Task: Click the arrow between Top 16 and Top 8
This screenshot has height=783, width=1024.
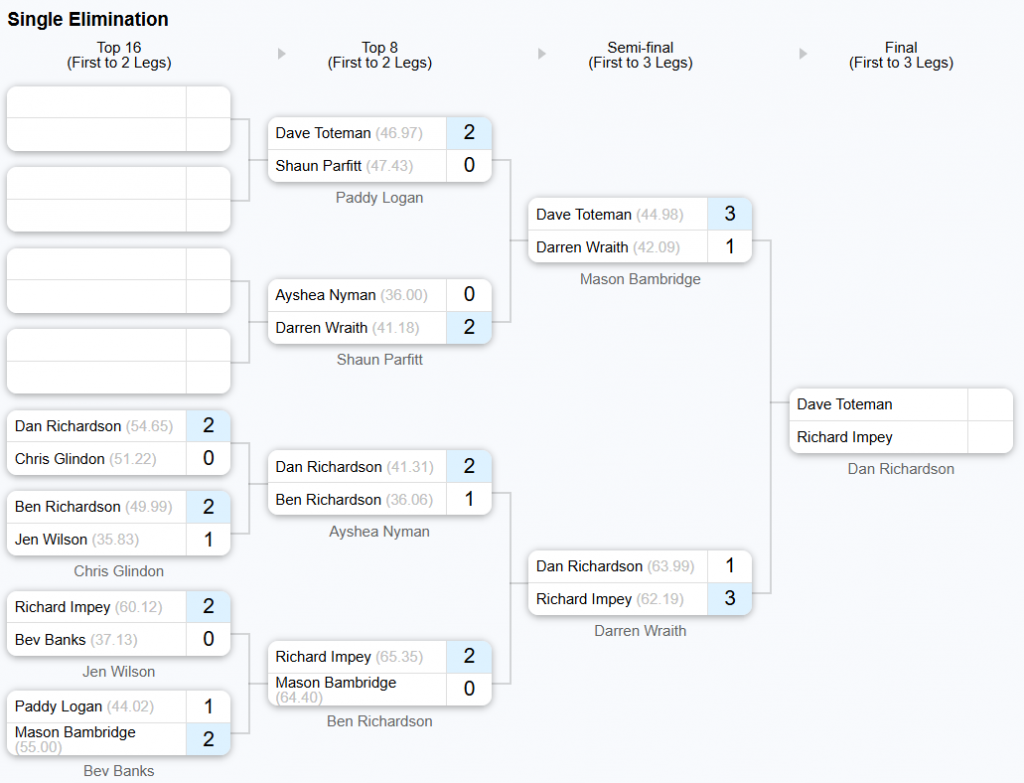Action: (x=281, y=54)
